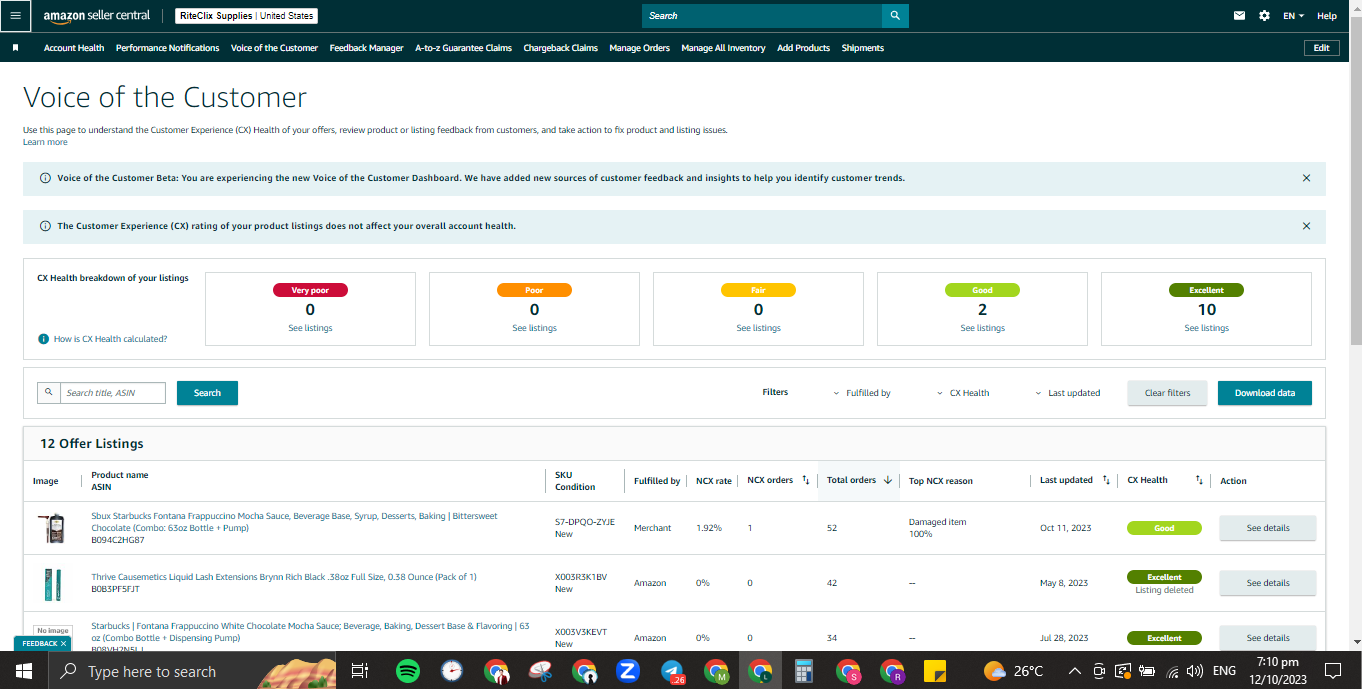This screenshot has width=1362, height=689.
Task: See details for Sbux Starbucks Fontana listing
Action: (1267, 528)
